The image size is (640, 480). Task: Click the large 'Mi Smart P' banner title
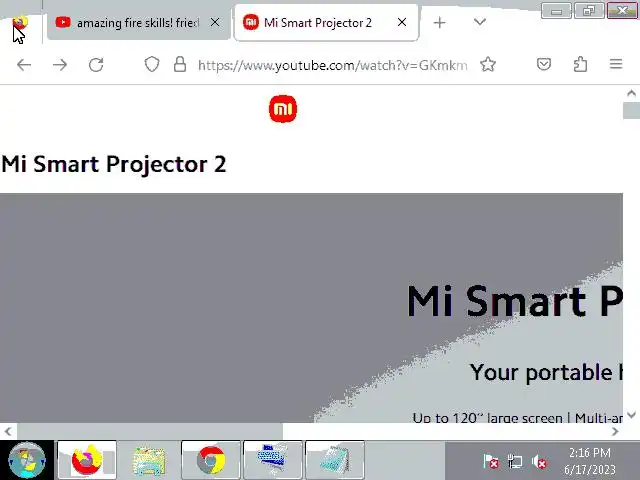tap(515, 302)
